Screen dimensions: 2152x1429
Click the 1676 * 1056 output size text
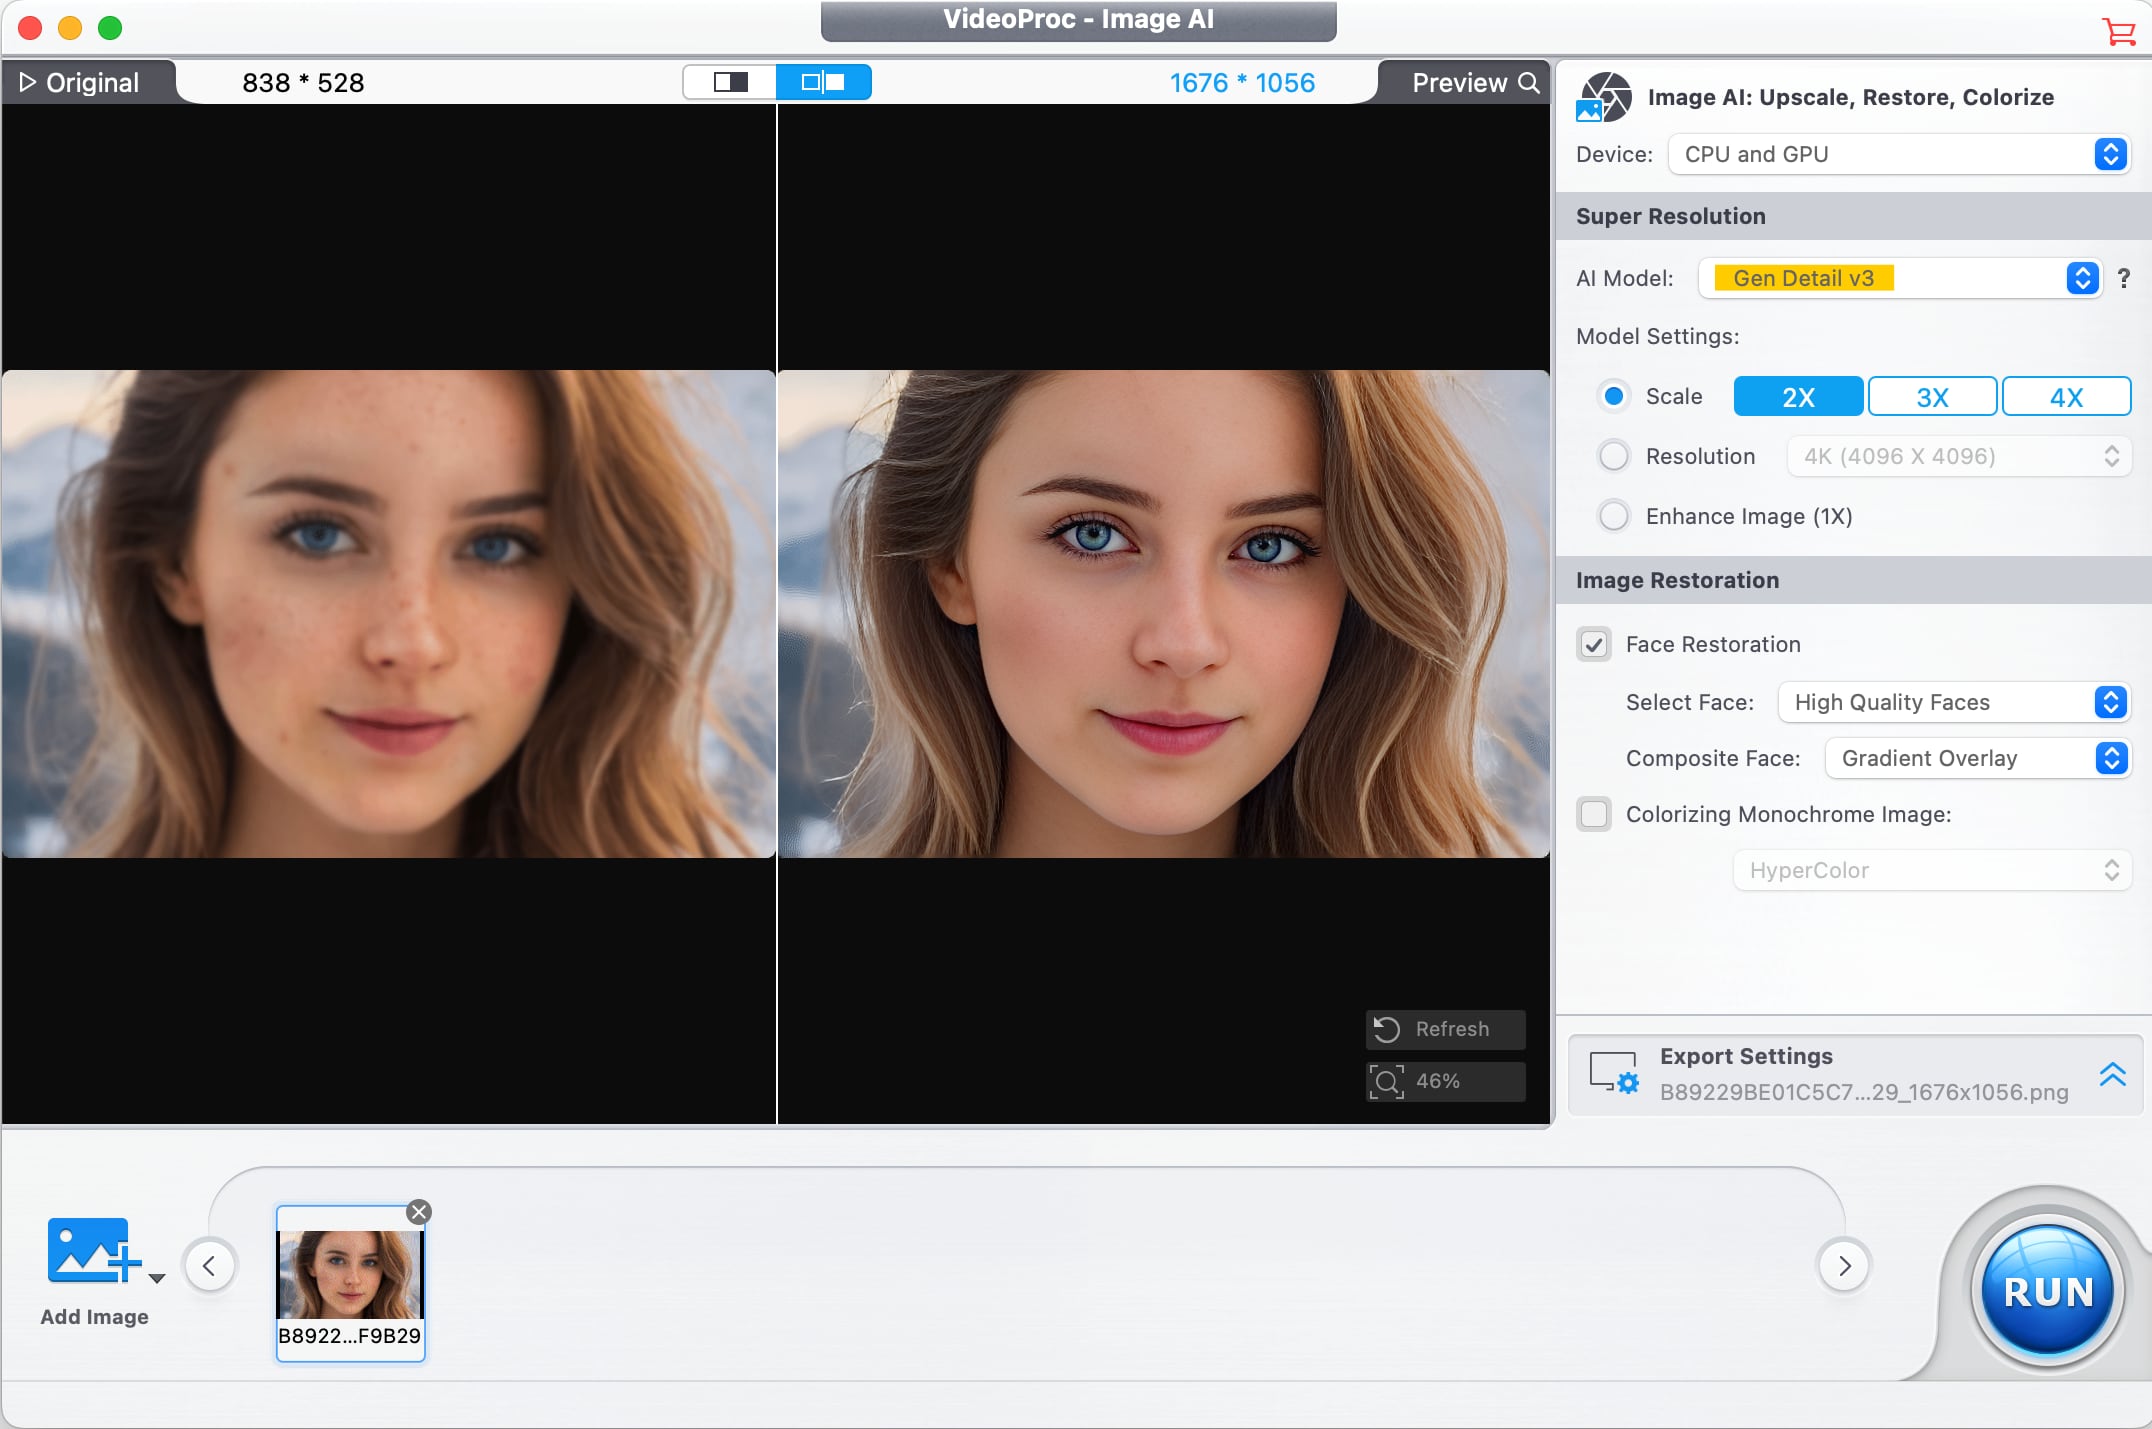1242,83
